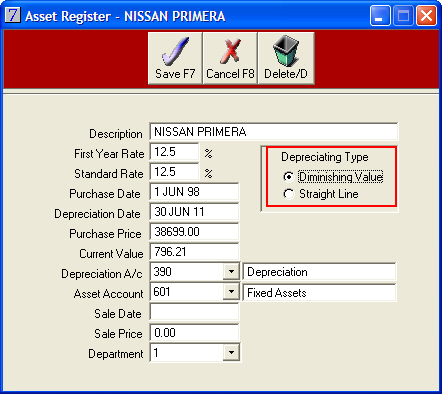Click the Depreciation A/c code 390 field

[x=187, y=272]
